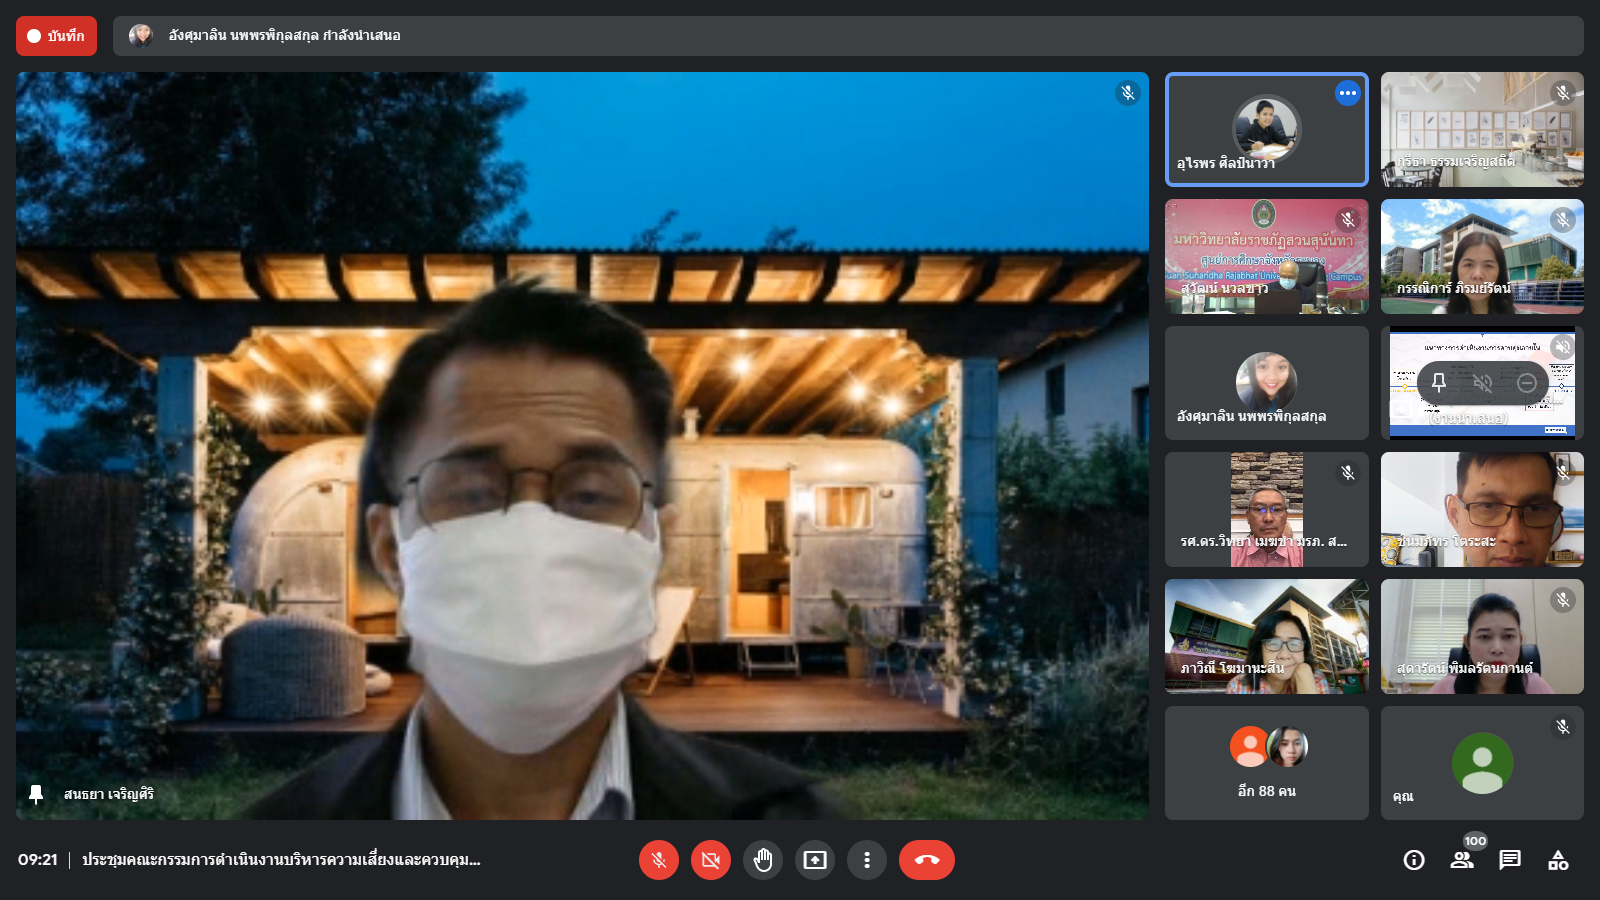Open the meeting details info icon
Image resolution: width=1600 pixels, height=900 pixels.
click(1414, 860)
